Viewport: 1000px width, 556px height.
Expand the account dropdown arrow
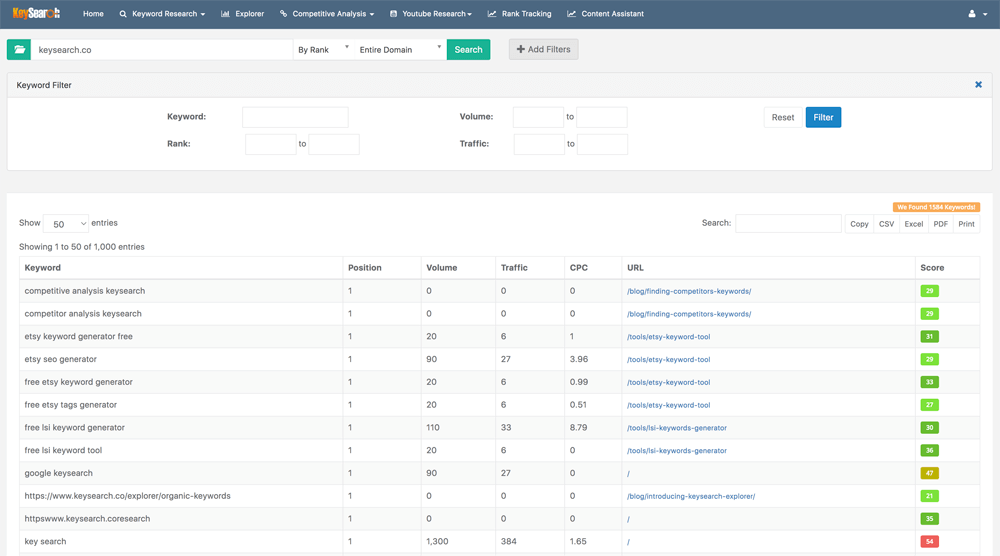(985, 14)
